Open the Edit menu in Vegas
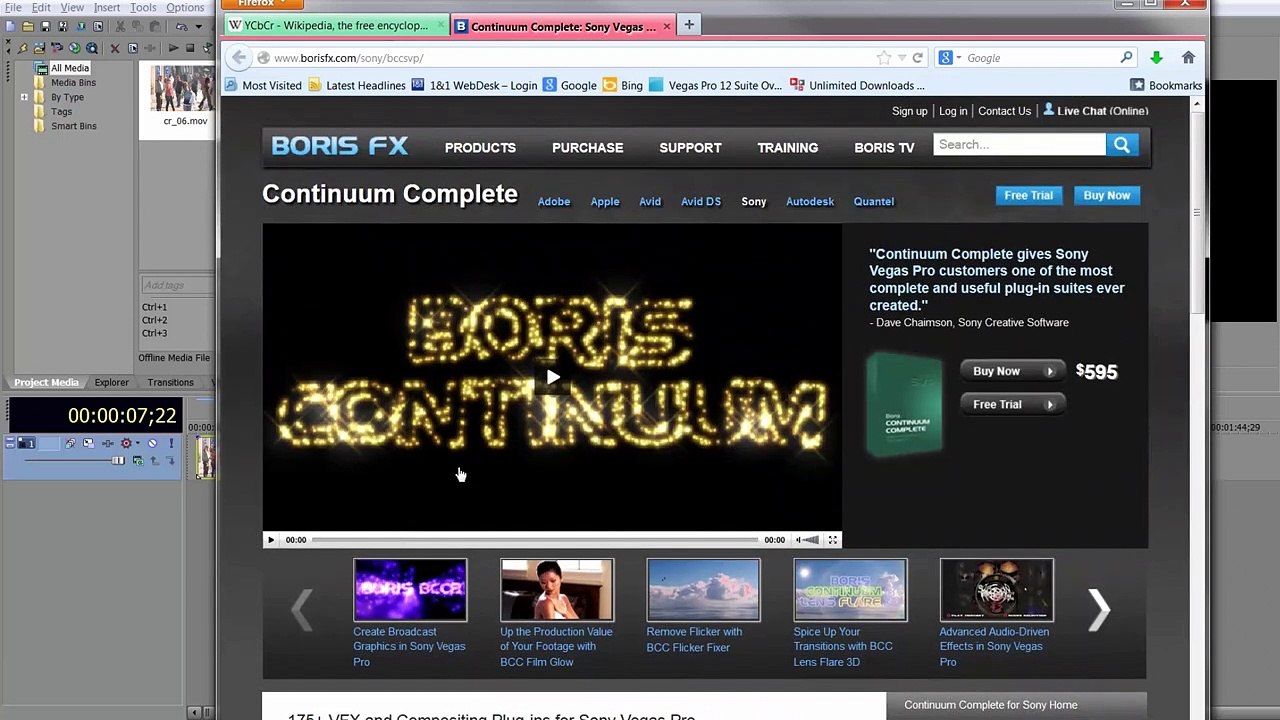Viewport: 1280px width, 720px height. (x=41, y=7)
